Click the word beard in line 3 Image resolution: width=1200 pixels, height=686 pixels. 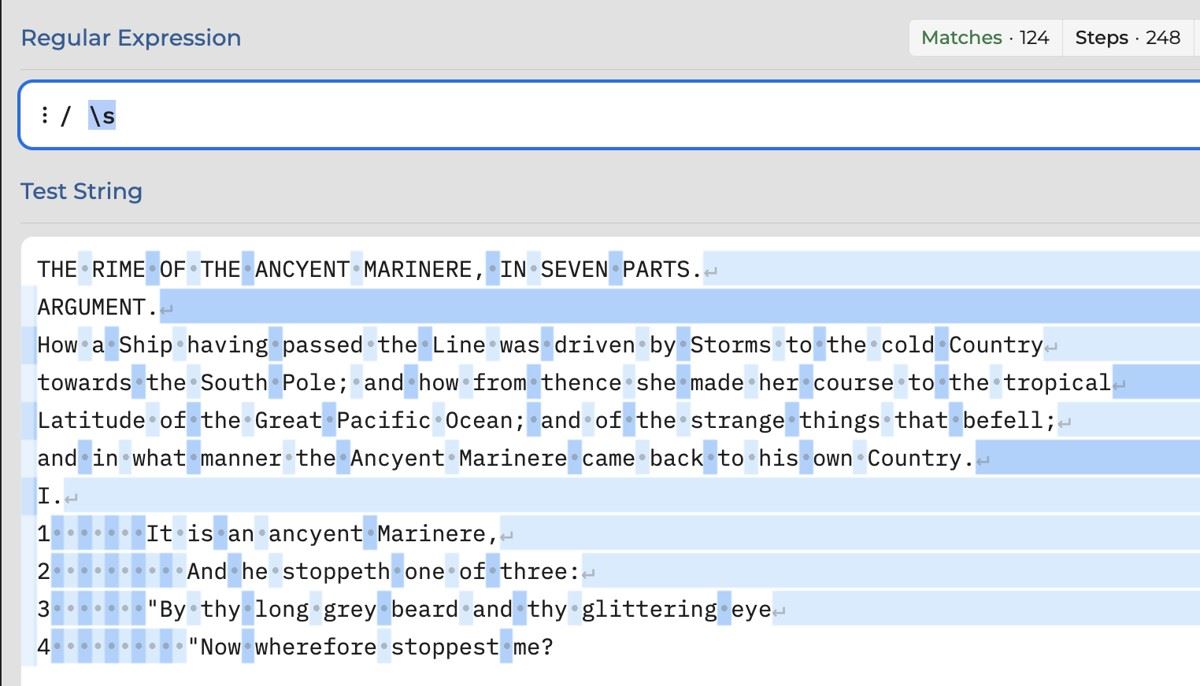coord(425,609)
